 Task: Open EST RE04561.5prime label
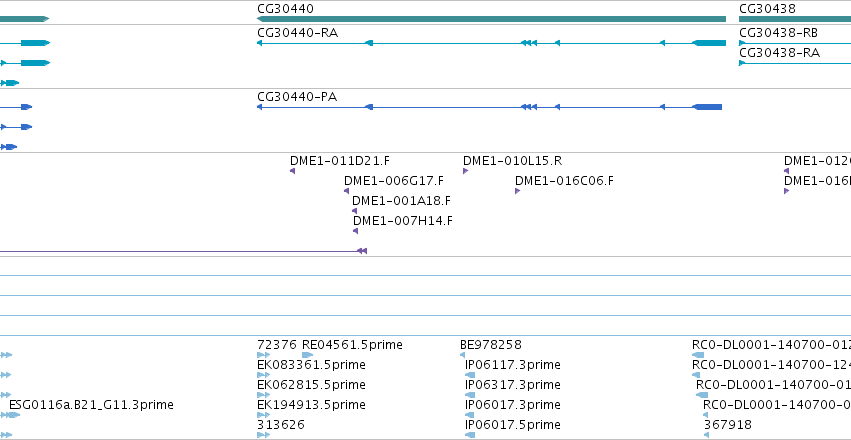point(352,345)
